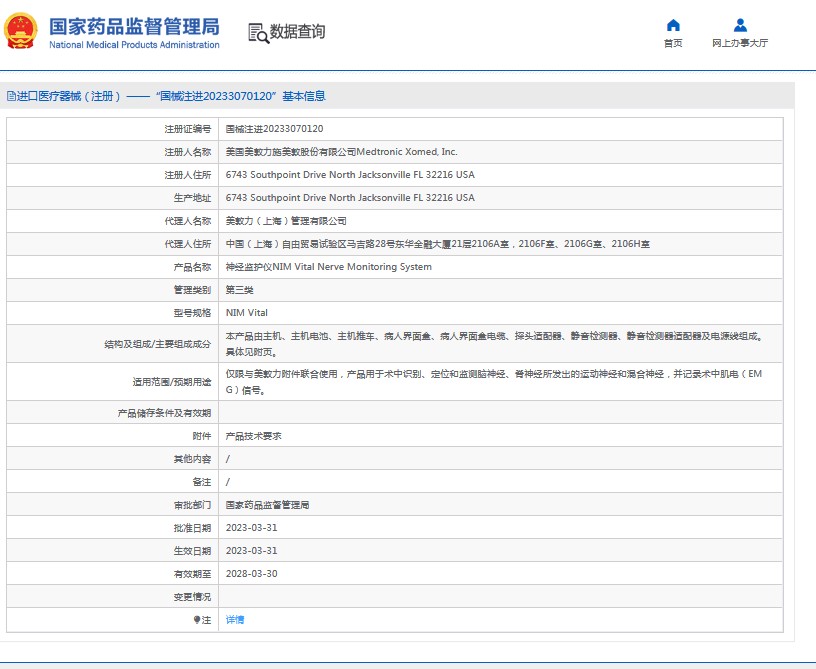
Task: Click the national emblem logo
Action: [21, 31]
